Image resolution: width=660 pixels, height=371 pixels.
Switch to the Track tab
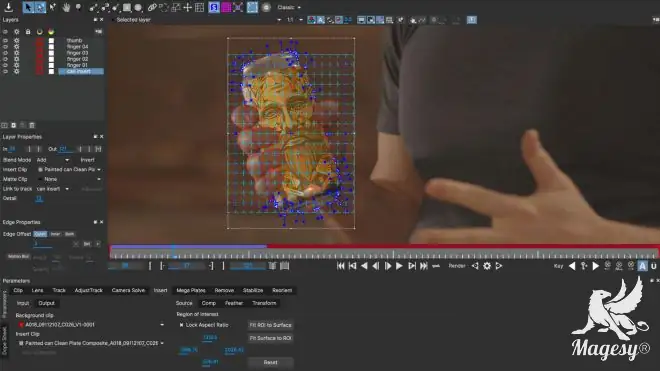point(59,290)
